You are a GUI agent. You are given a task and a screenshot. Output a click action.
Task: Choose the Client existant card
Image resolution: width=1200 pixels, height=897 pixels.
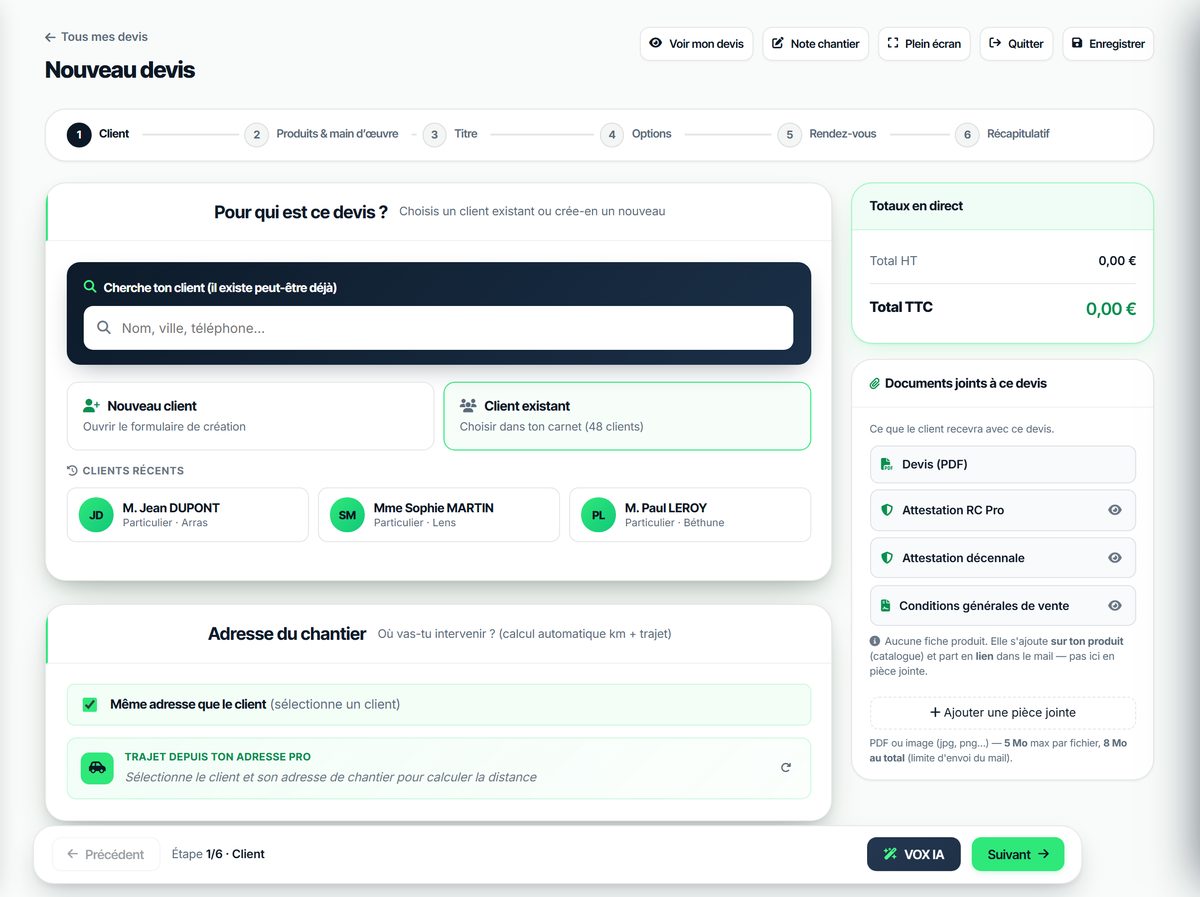coord(627,416)
